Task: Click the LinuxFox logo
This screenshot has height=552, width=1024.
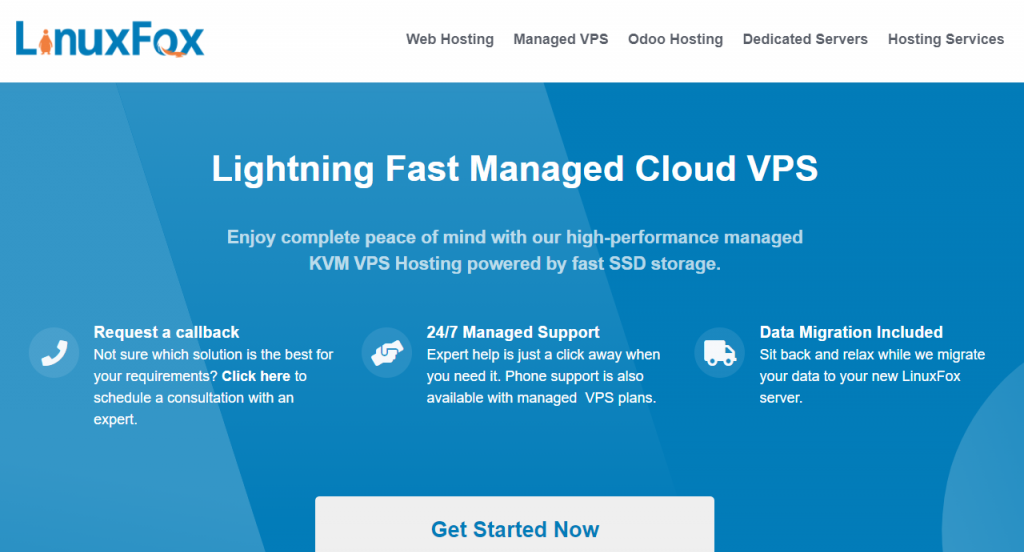Action: [x=110, y=39]
